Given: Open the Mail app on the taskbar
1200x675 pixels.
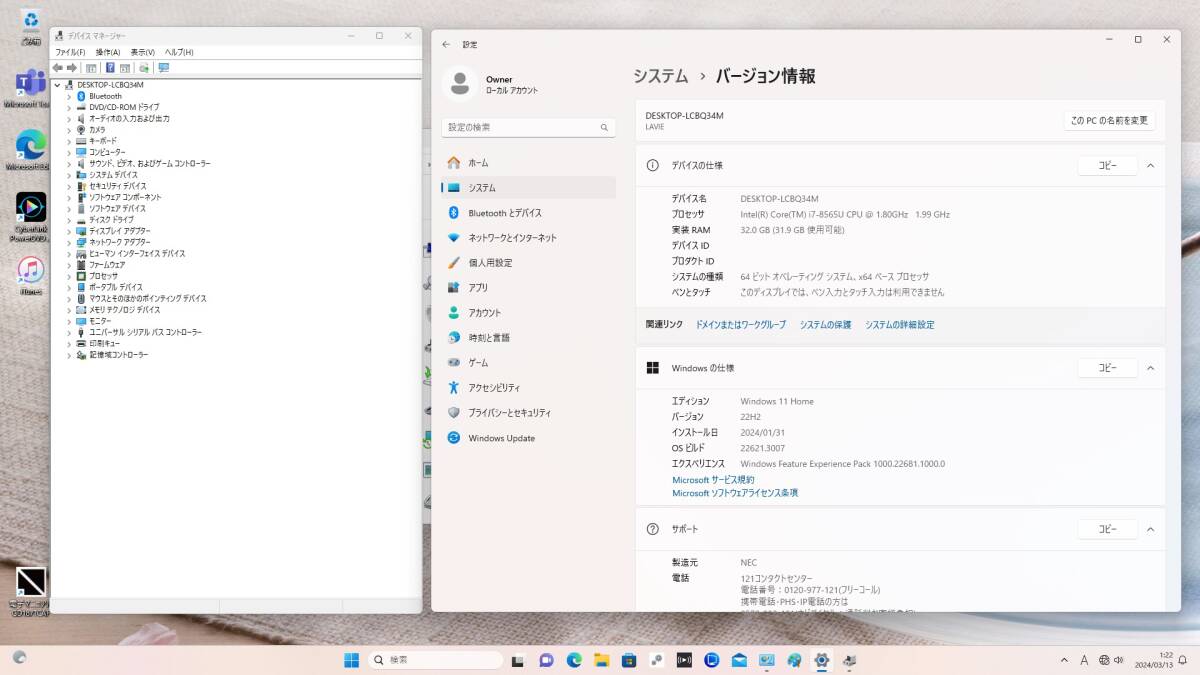Looking at the screenshot, I should [x=739, y=660].
